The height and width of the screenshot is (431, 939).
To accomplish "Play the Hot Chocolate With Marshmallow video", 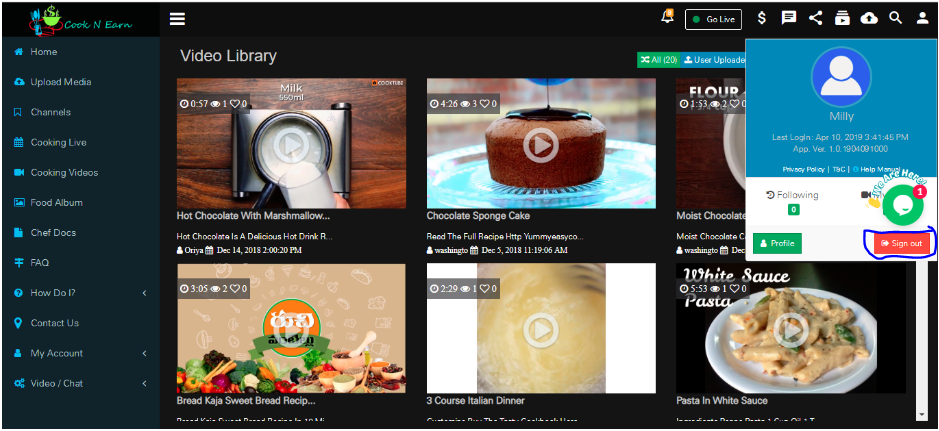I will tap(291, 144).
